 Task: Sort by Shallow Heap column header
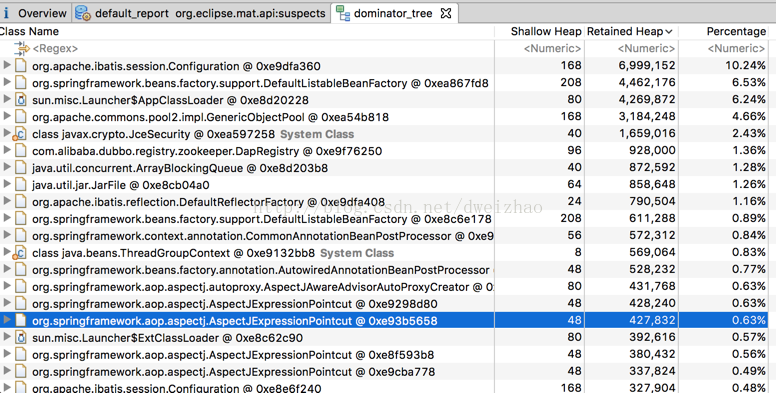(546, 31)
